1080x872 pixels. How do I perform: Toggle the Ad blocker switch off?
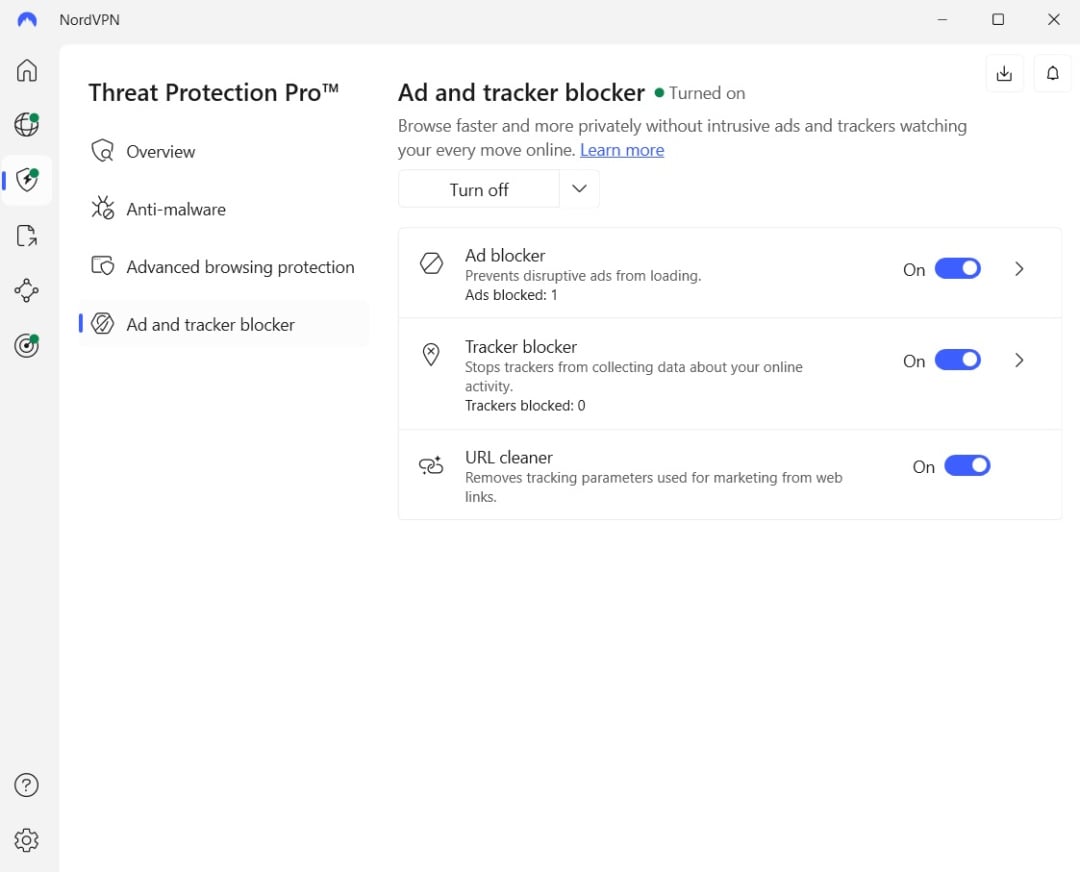[x=957, y=269]
